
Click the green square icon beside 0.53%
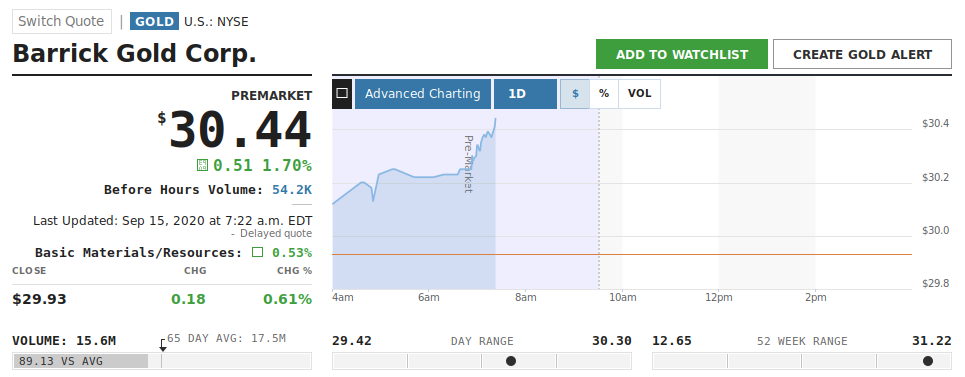point(257,252)
